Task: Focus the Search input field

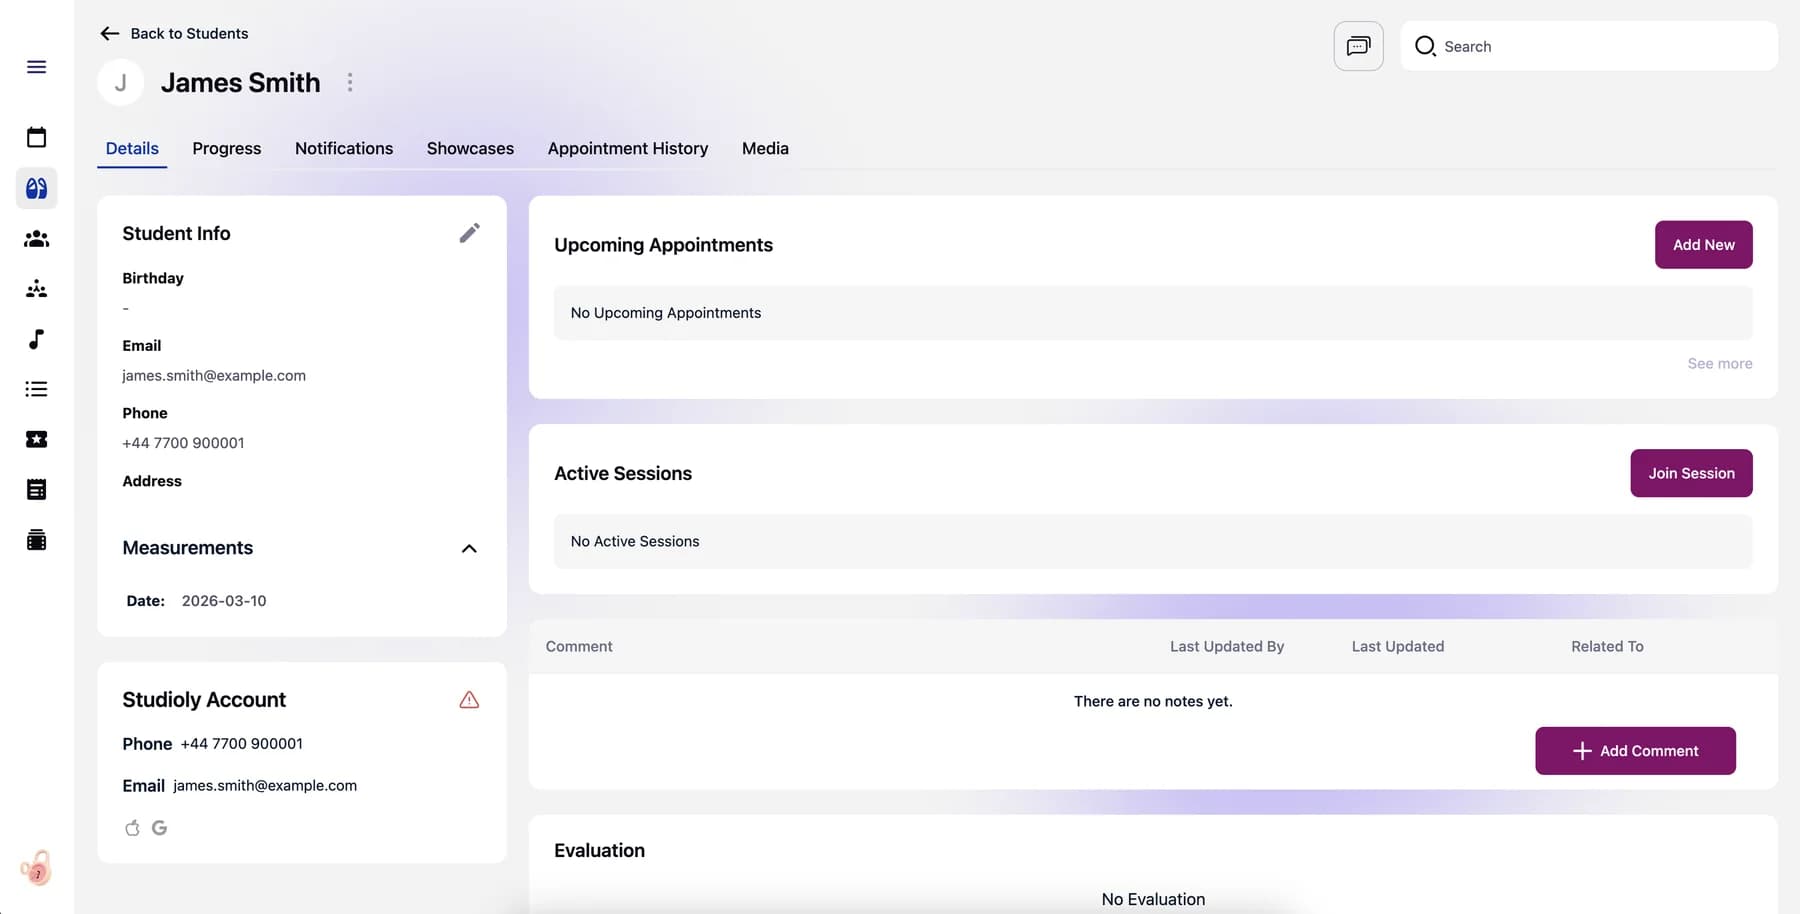Action: tap(1589, 46)
